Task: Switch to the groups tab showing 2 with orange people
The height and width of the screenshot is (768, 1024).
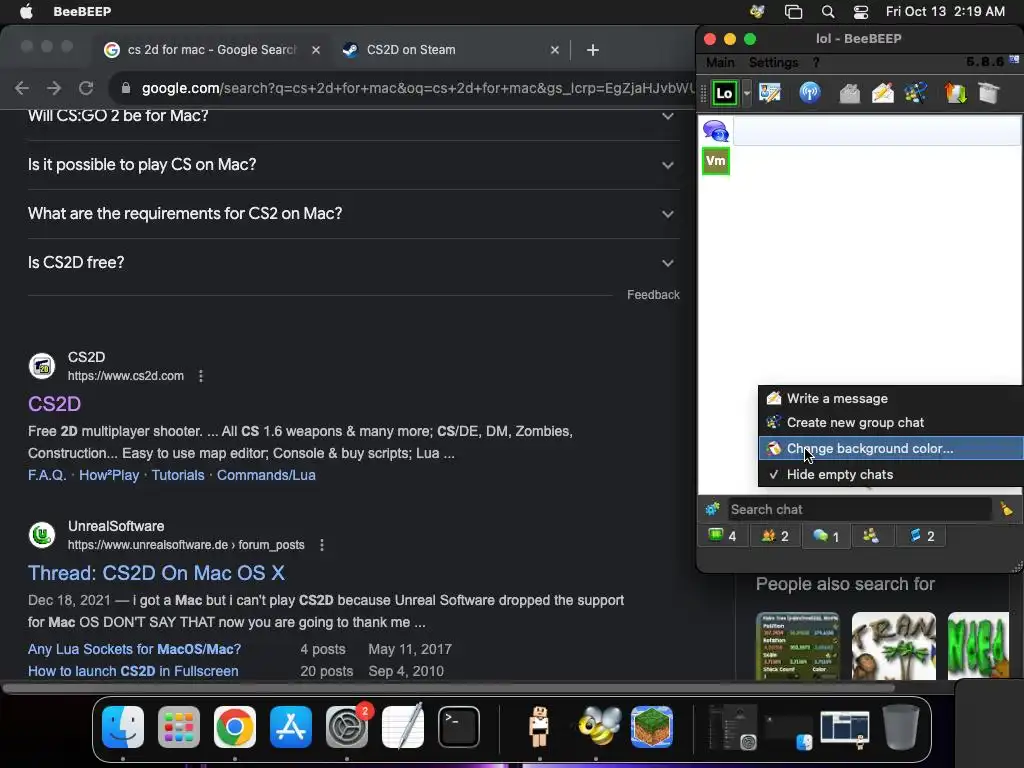Action: click(x=775, y=536)
